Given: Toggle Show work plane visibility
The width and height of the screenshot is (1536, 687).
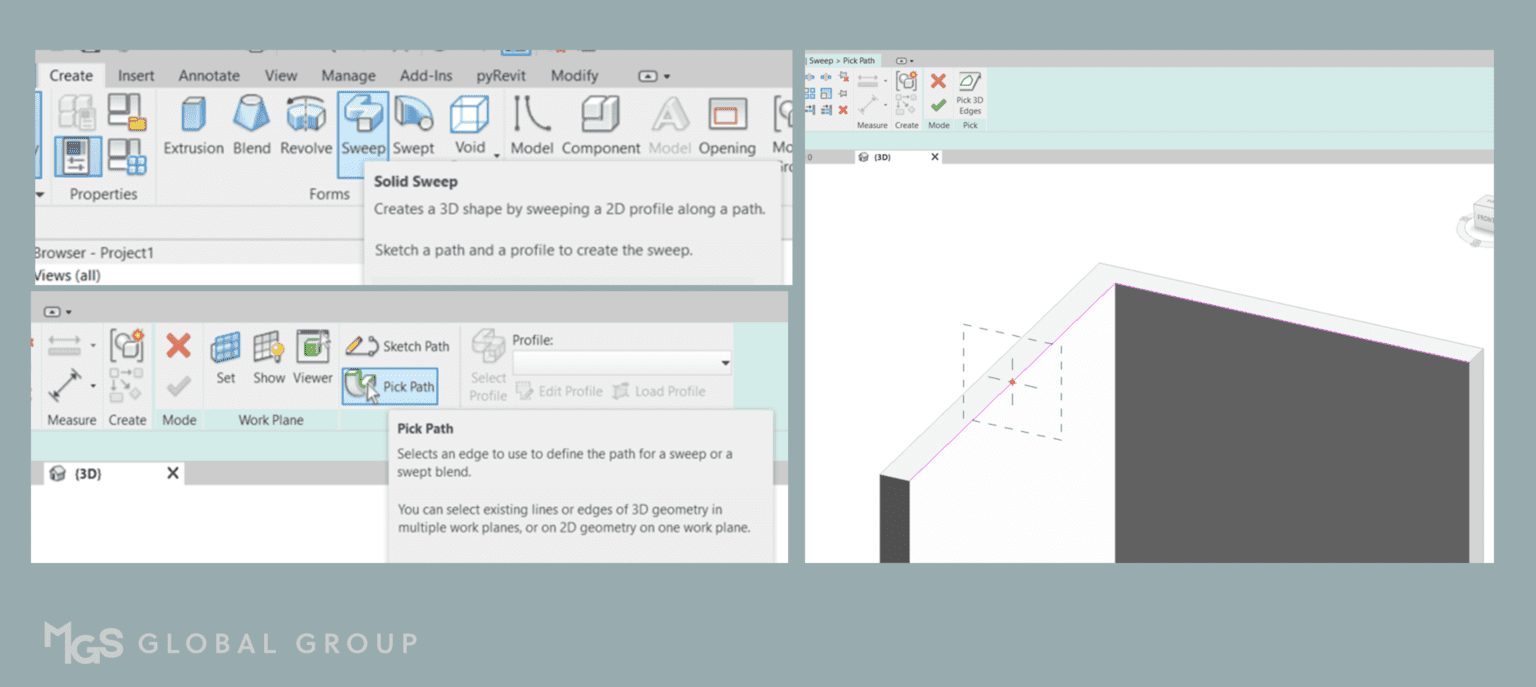Looking at the screenshot, I should point(269,352).
